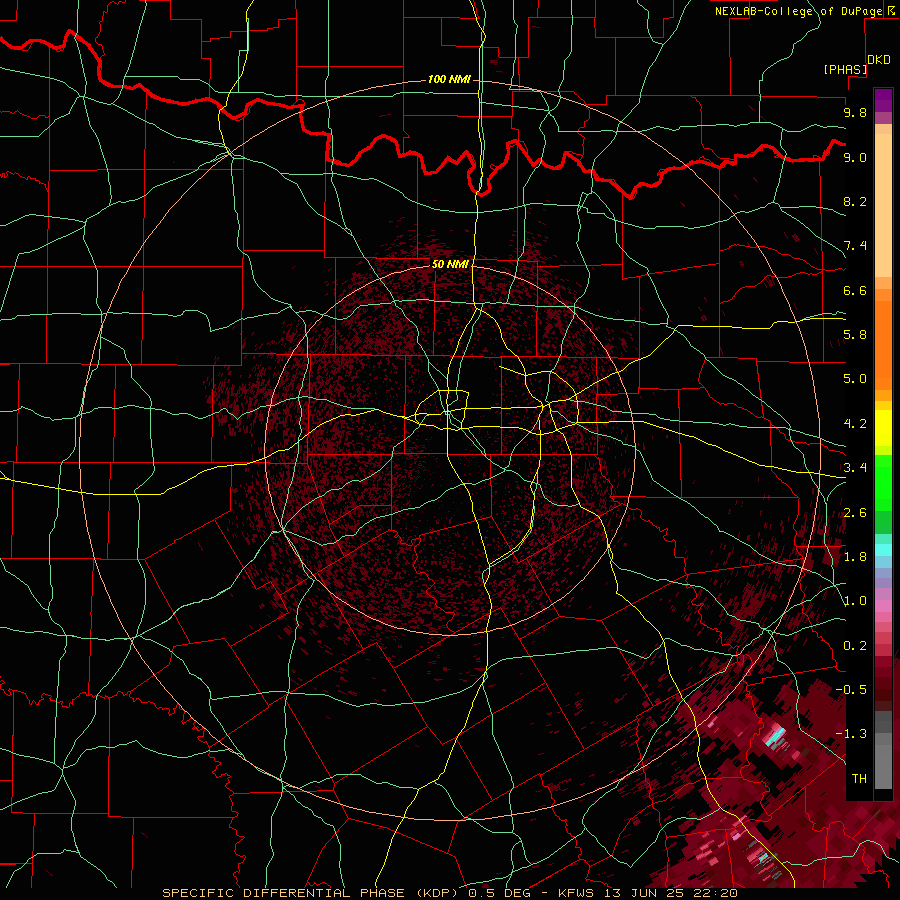
Task: Select the 100 NMI range ring label
Action: tap(449, 79)
